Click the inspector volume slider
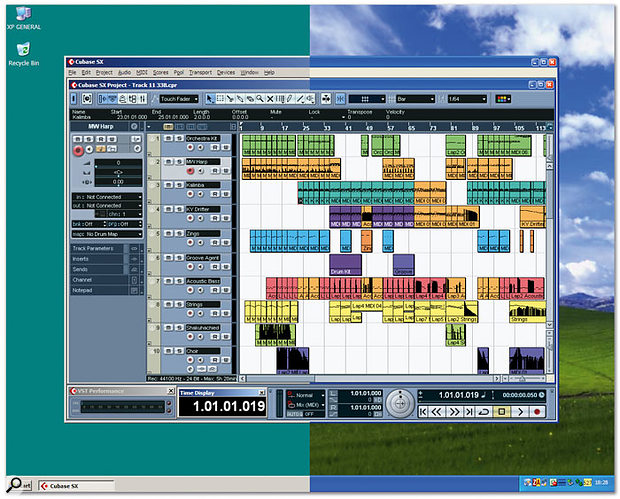620x499 pixels. tap(118, 163)
